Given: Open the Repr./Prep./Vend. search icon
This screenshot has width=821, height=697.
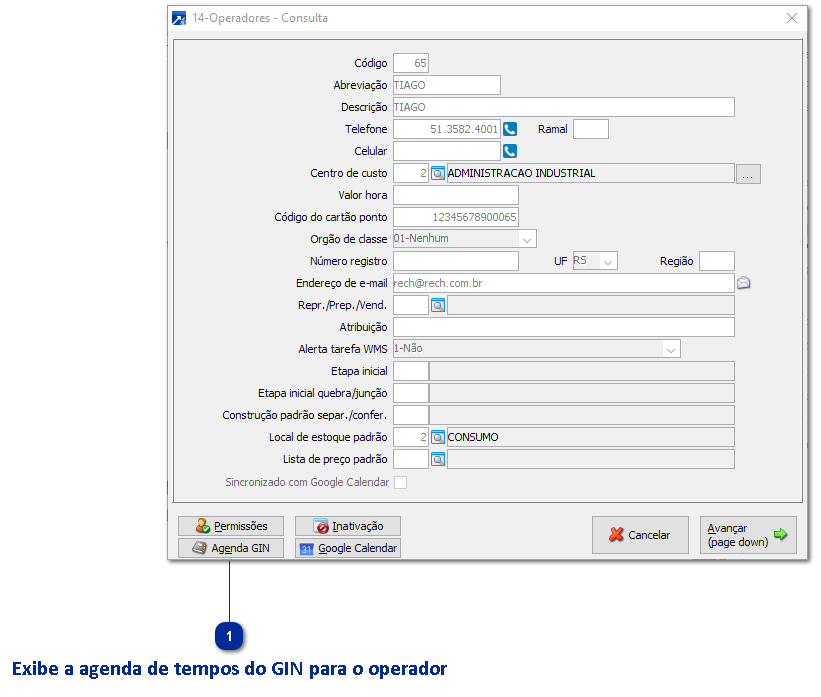Looking at the screenshot, I should [x=438, y=305].
